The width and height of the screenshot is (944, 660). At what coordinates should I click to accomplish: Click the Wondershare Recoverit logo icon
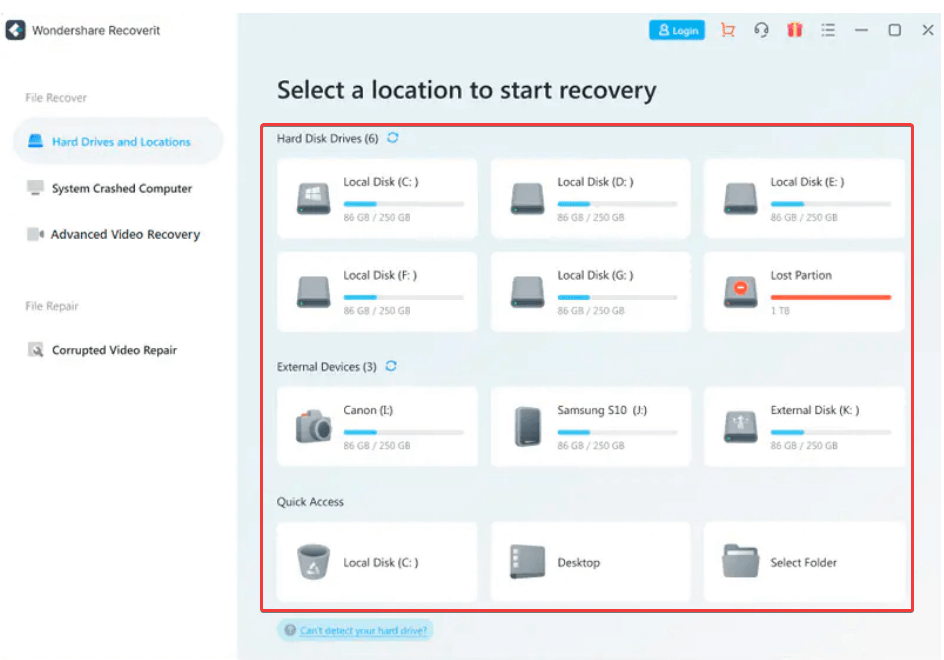15,30
